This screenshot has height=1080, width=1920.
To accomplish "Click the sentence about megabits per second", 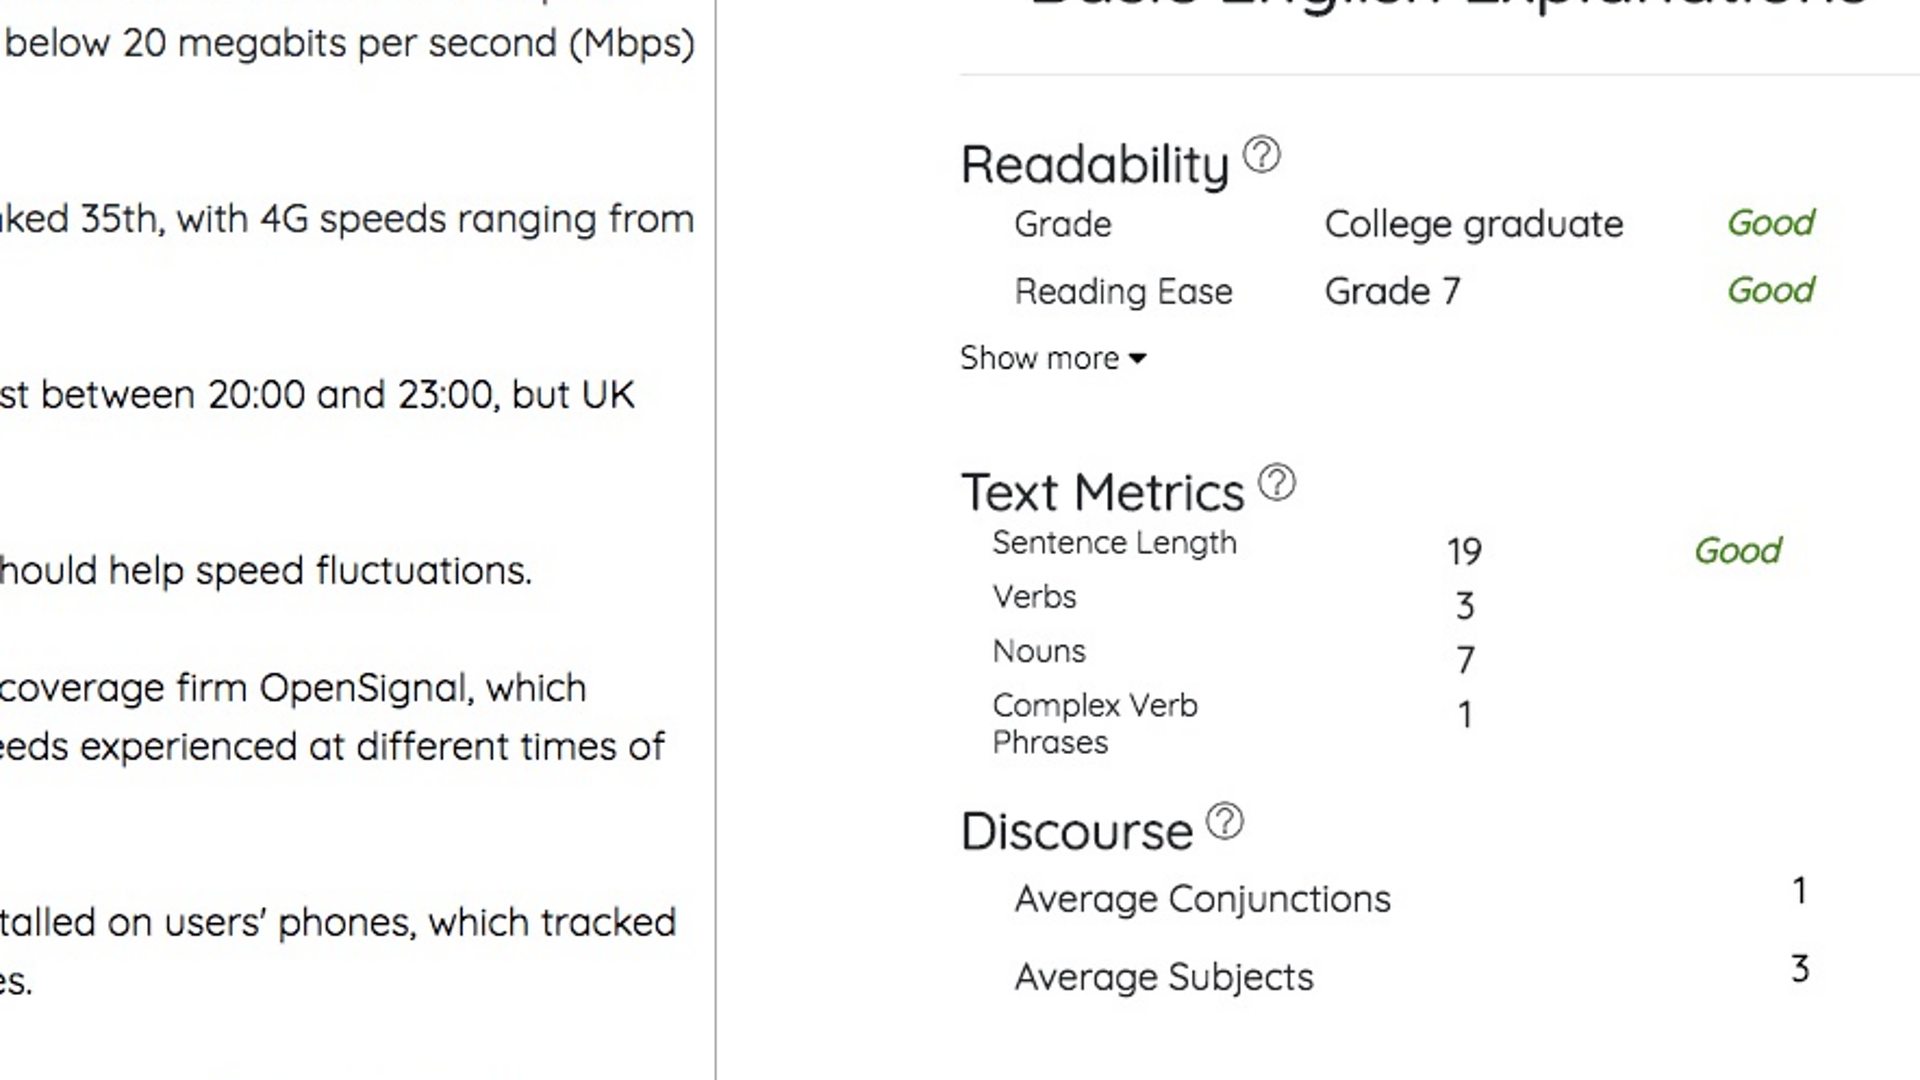I will point(349,44).
